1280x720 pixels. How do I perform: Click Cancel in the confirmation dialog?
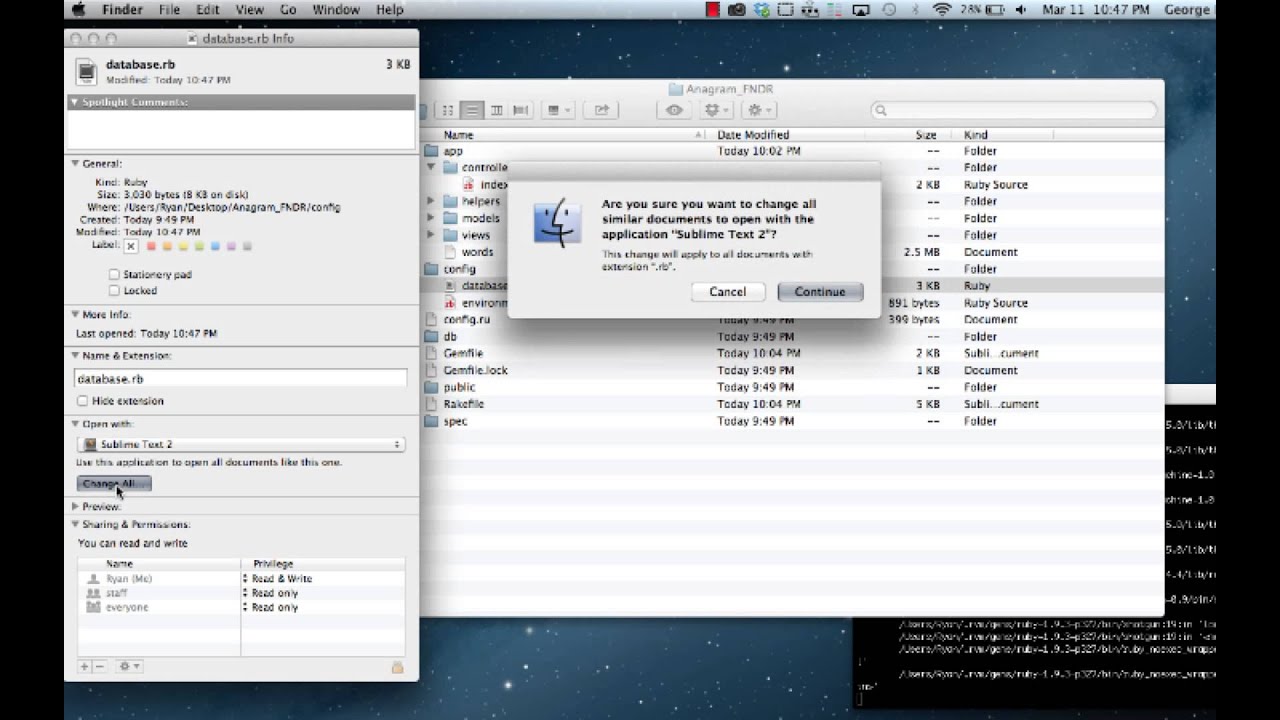[x=727, y=292]
